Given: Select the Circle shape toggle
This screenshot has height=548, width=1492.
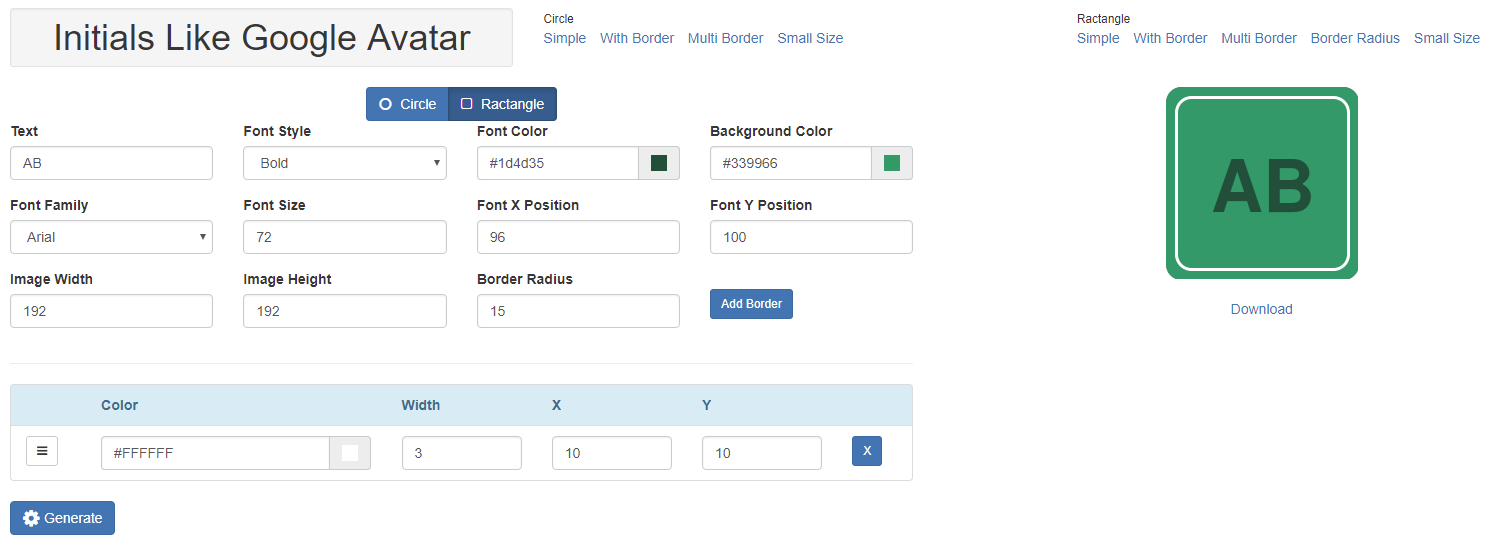Looking at the screenshot, I should [407, 104].
